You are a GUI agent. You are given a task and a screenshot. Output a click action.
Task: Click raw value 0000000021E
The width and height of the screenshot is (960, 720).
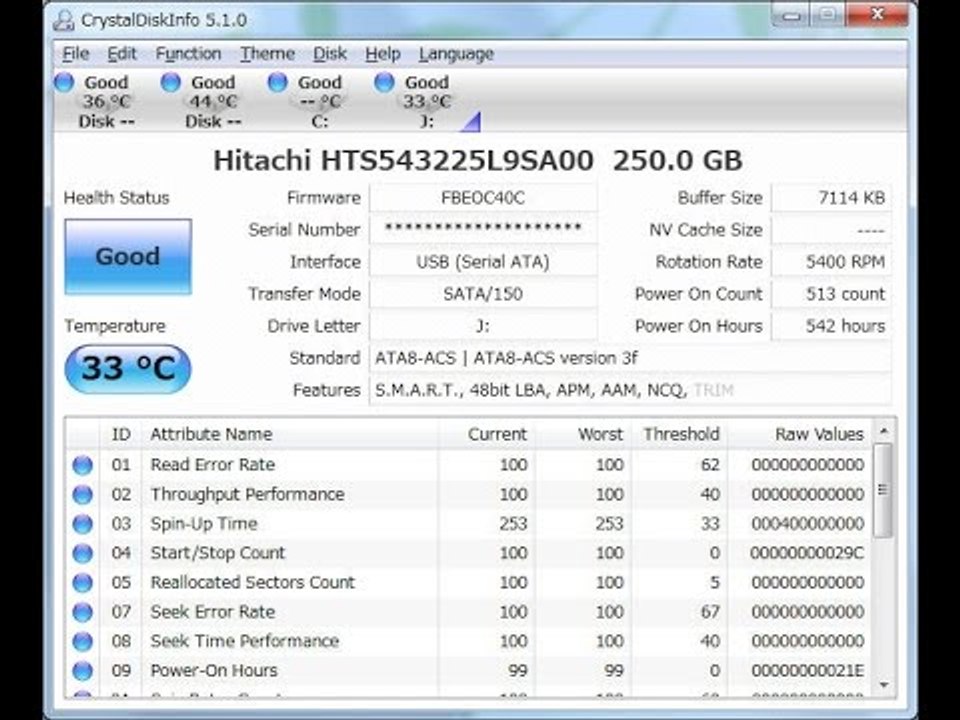point(808,671)
